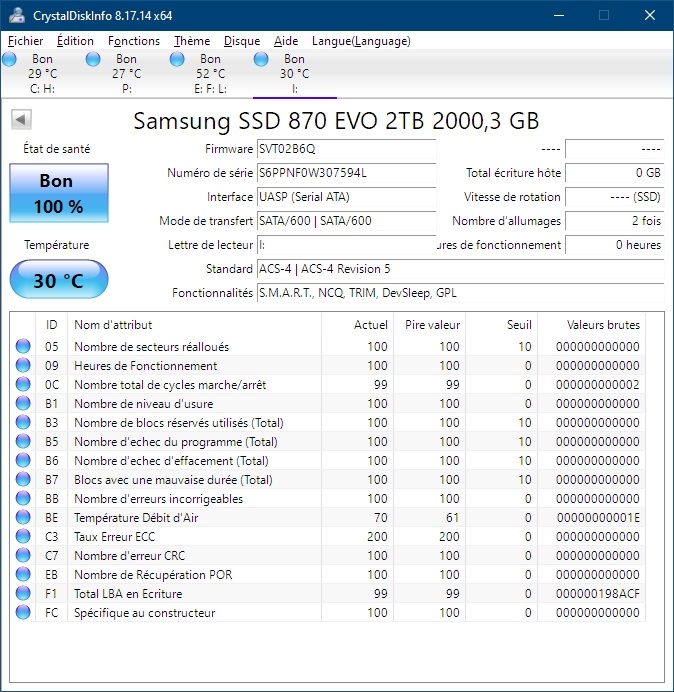The height and width of the screenshot is (692, 674).
Task: Select the status dot for disk I:
Action: point(261,59)
